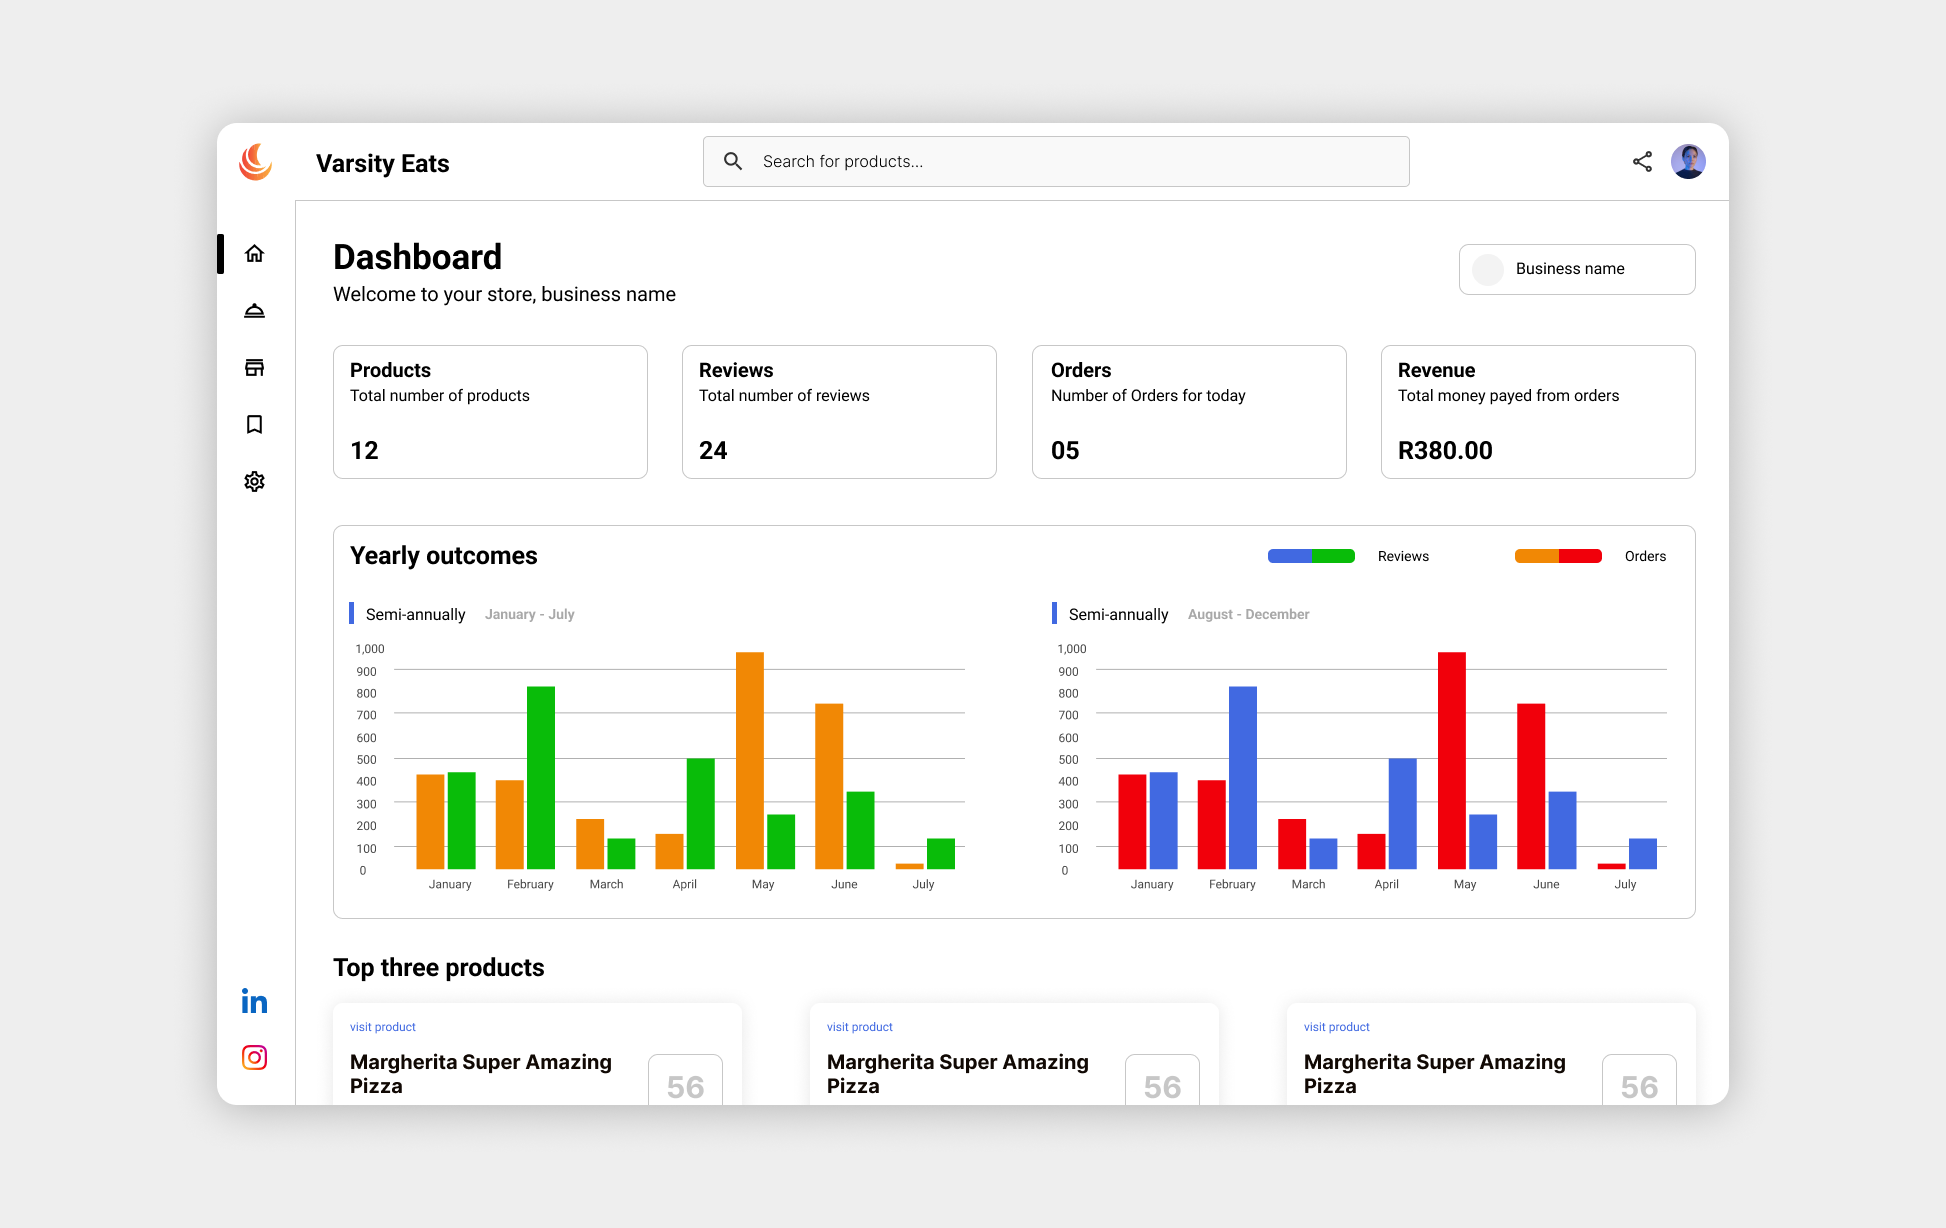1946x1228 pixels.
Task: Toggle the Orders series in the chart legend
Action: (x=1645, y=556)
